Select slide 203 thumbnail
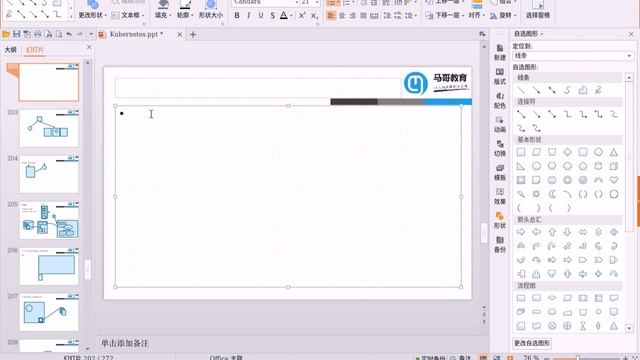 [x=49, y=128]
